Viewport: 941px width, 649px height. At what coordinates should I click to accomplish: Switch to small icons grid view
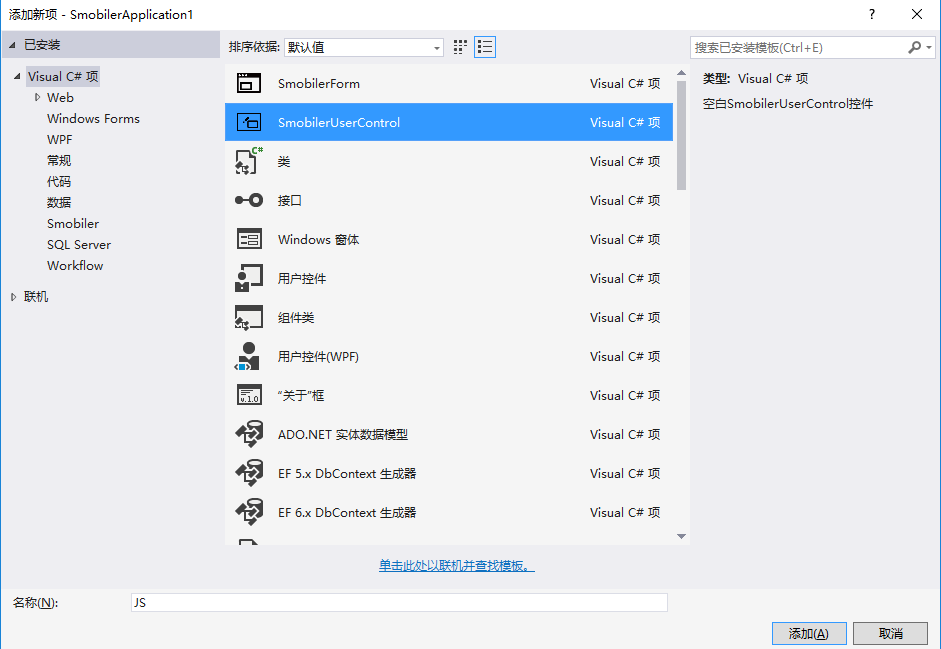(x=460, y=47)
